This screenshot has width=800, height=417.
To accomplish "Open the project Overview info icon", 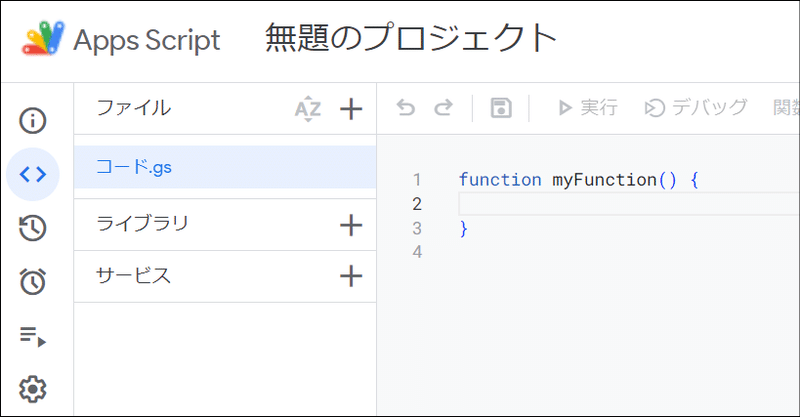I will 33,121.
